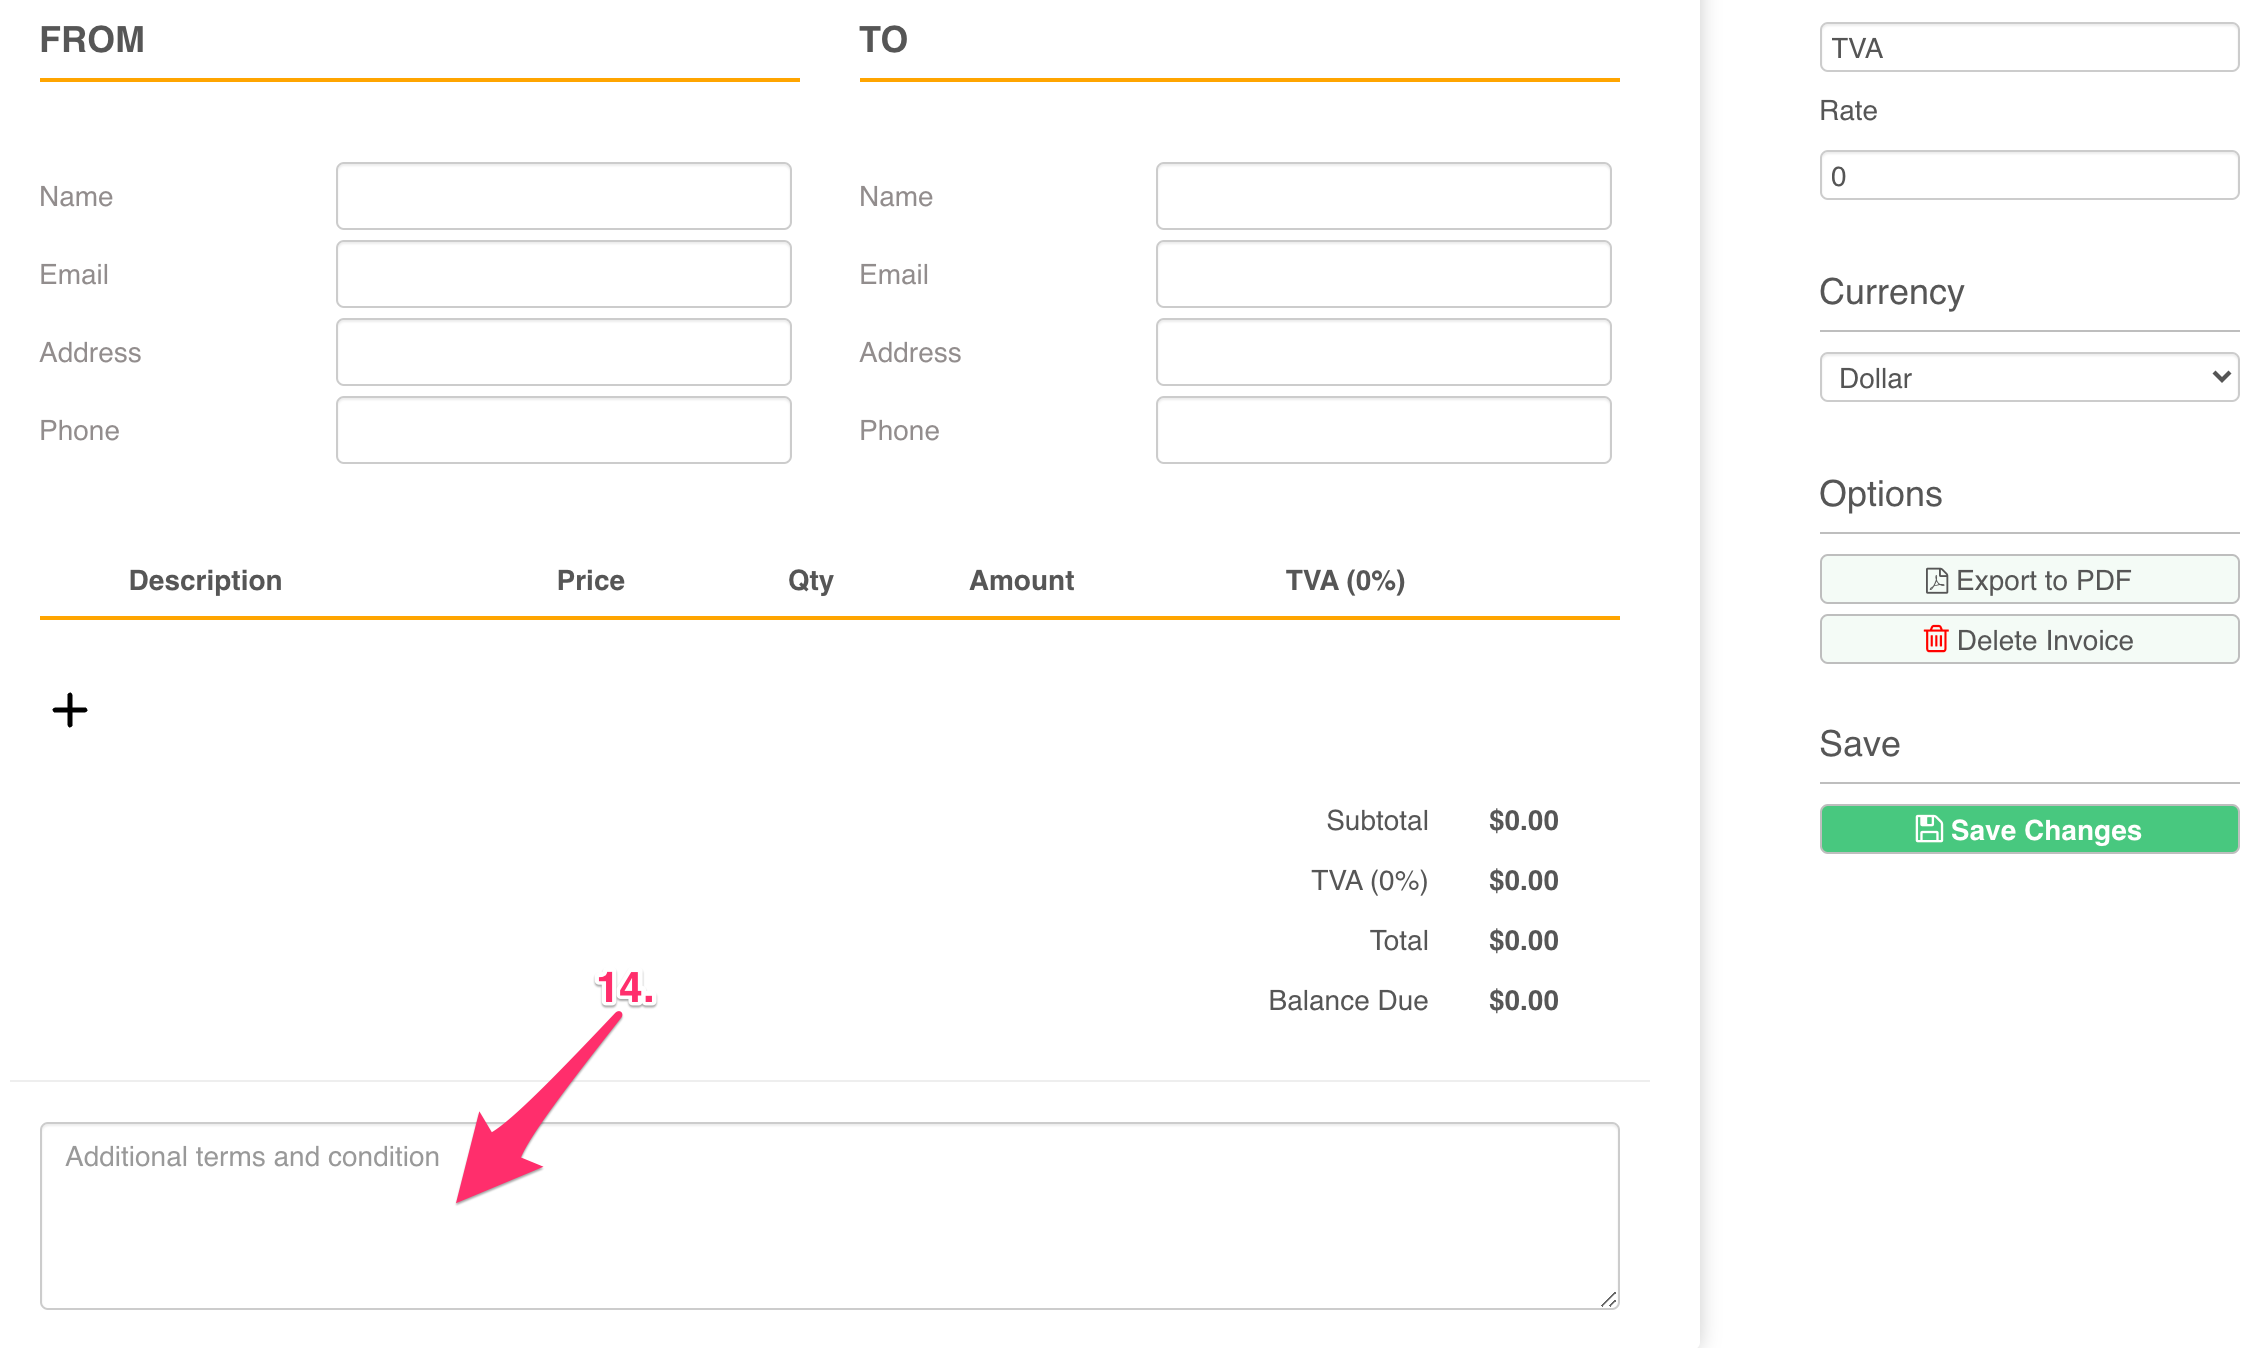This screenshot has height=1348, width=2268.
Task: Click the Delete Invoice button
Action: click(x=2028, y=640)
